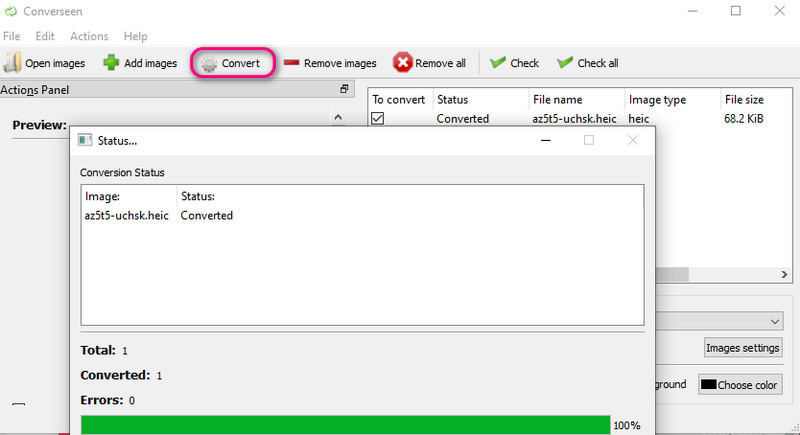Open the Help menu
Viewport: 800px width, 435px height.
click(x=135, y=36)
